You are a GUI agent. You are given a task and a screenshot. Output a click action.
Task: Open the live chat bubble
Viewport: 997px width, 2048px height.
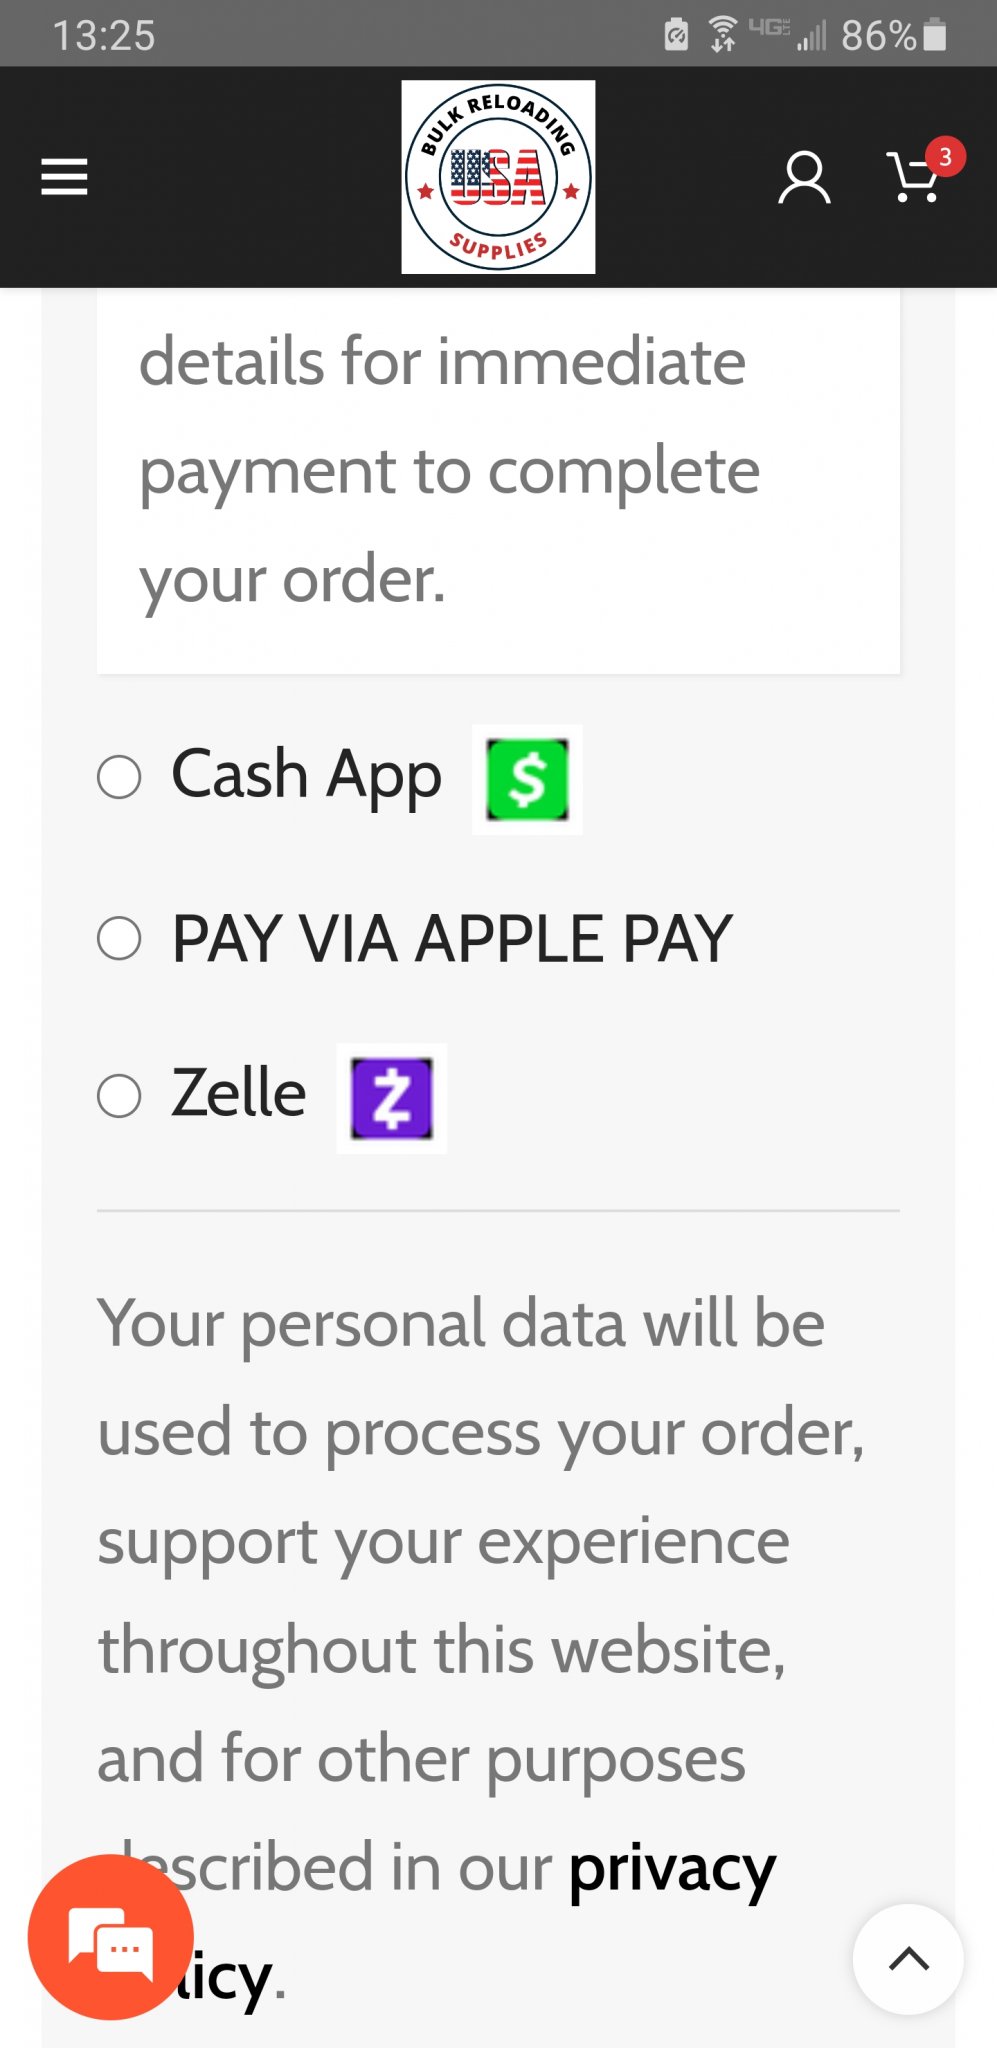point(111,1937)
